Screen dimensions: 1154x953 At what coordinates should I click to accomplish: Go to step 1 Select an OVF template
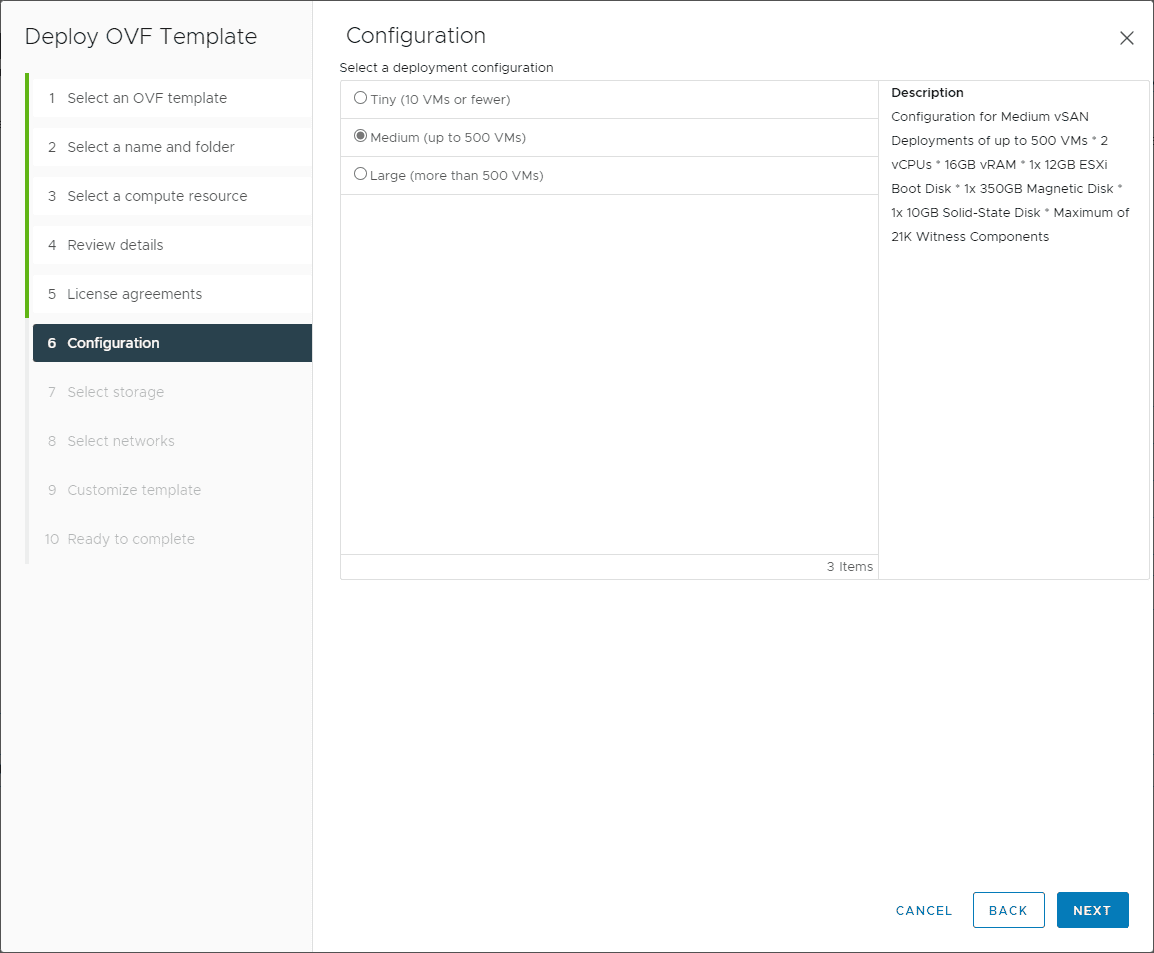[x=147, y=98]
